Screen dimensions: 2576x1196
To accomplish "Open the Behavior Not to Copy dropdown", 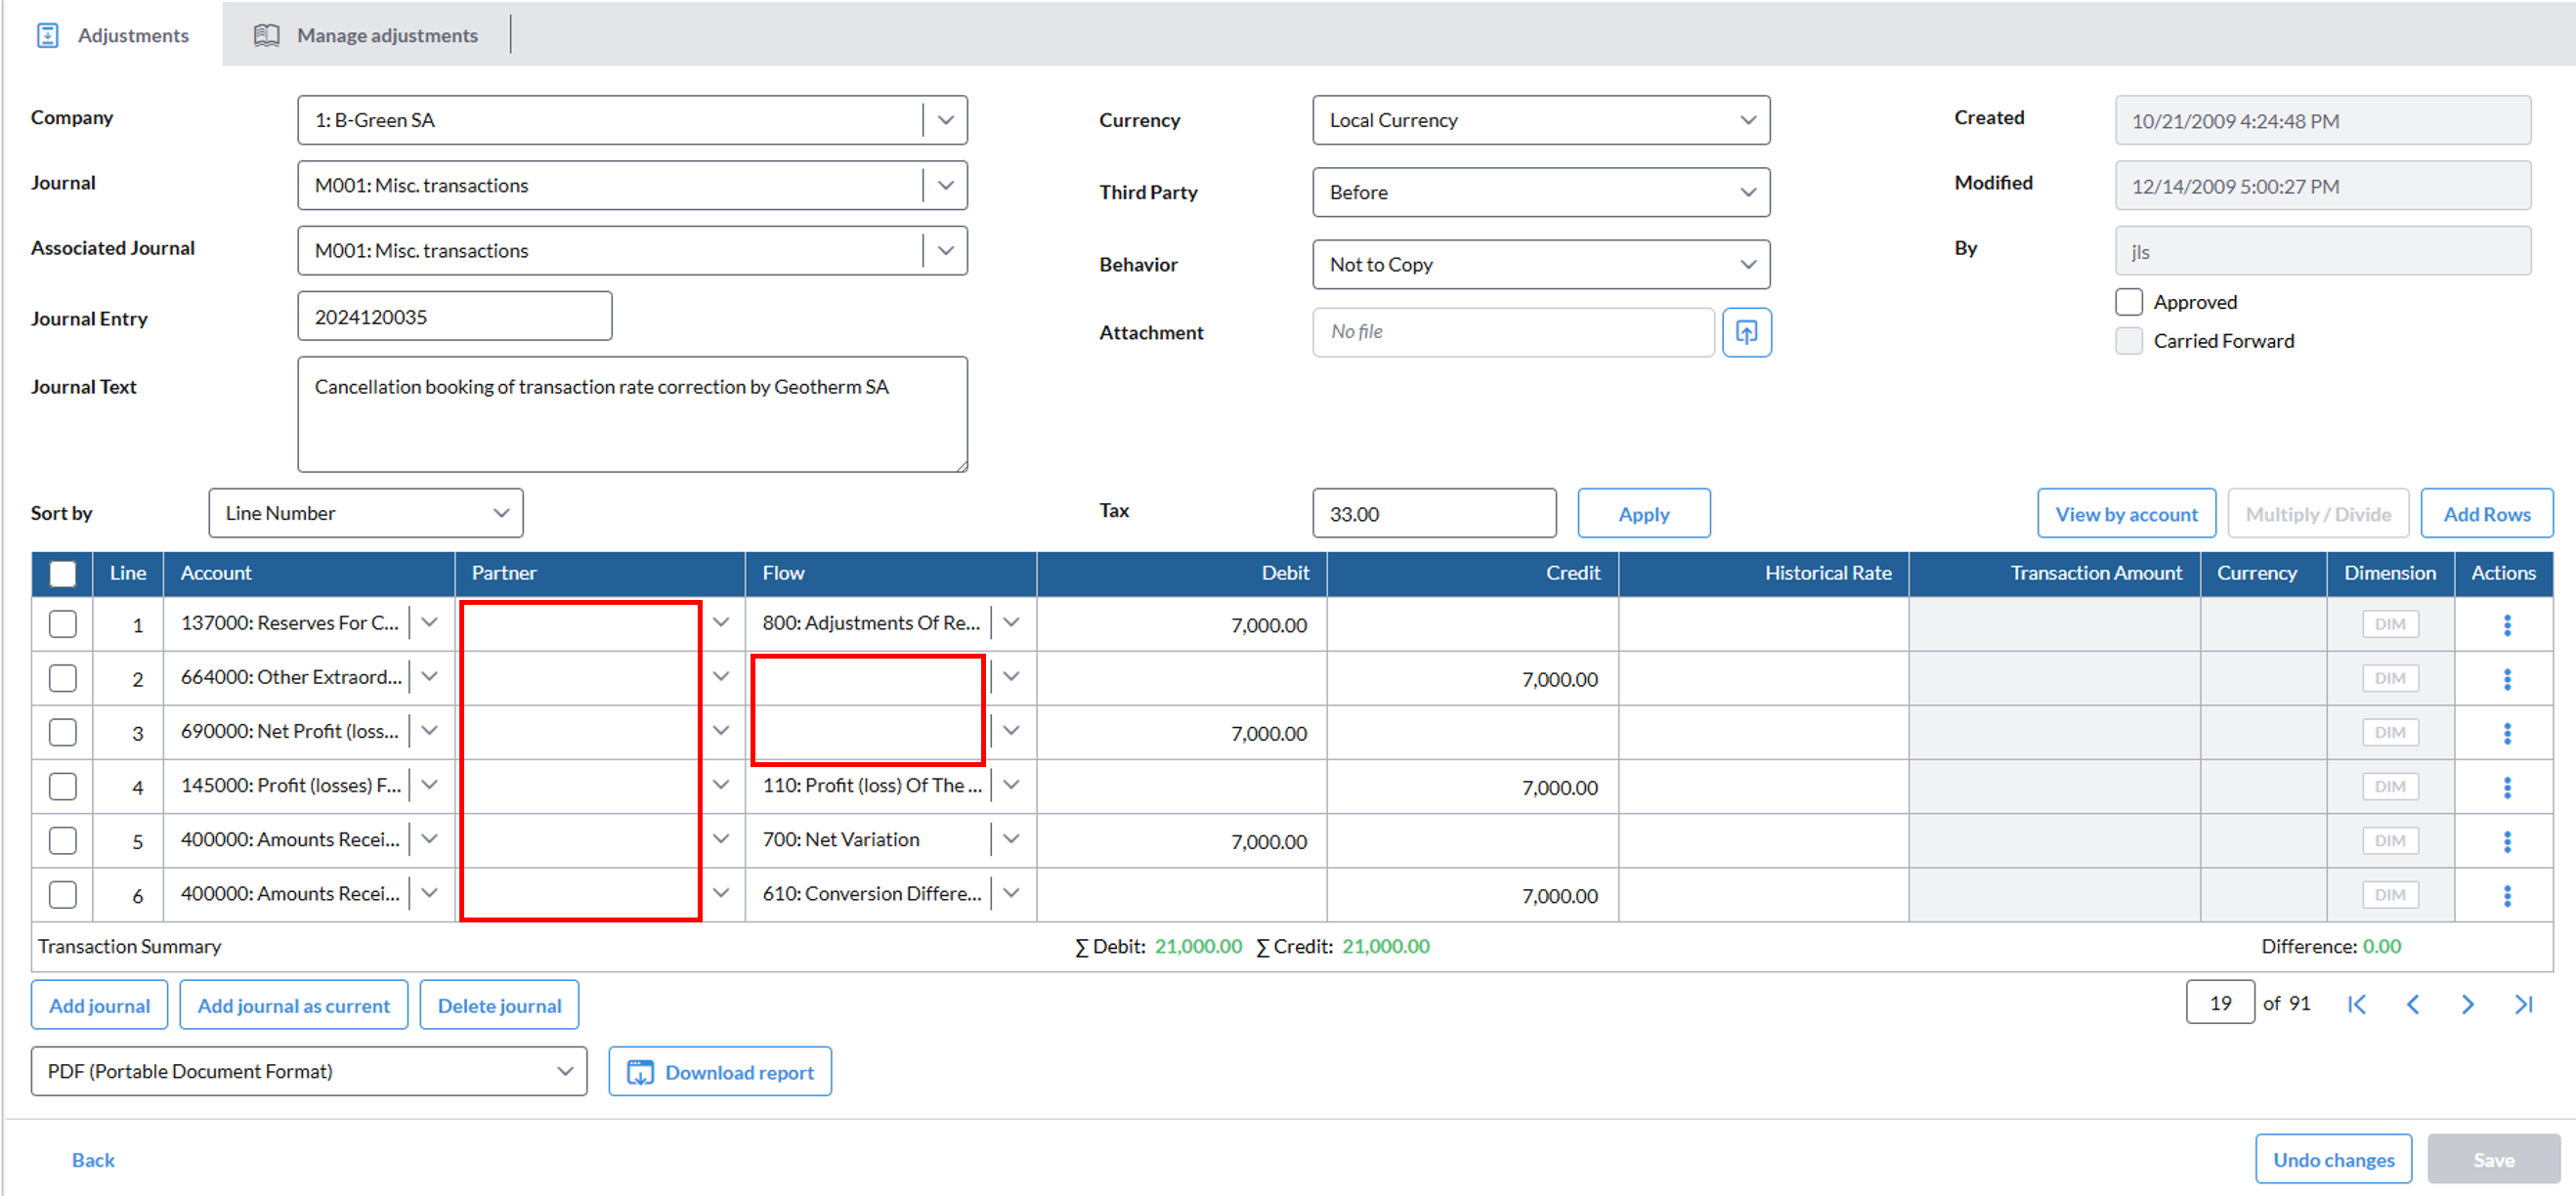I will [1540, 265].
